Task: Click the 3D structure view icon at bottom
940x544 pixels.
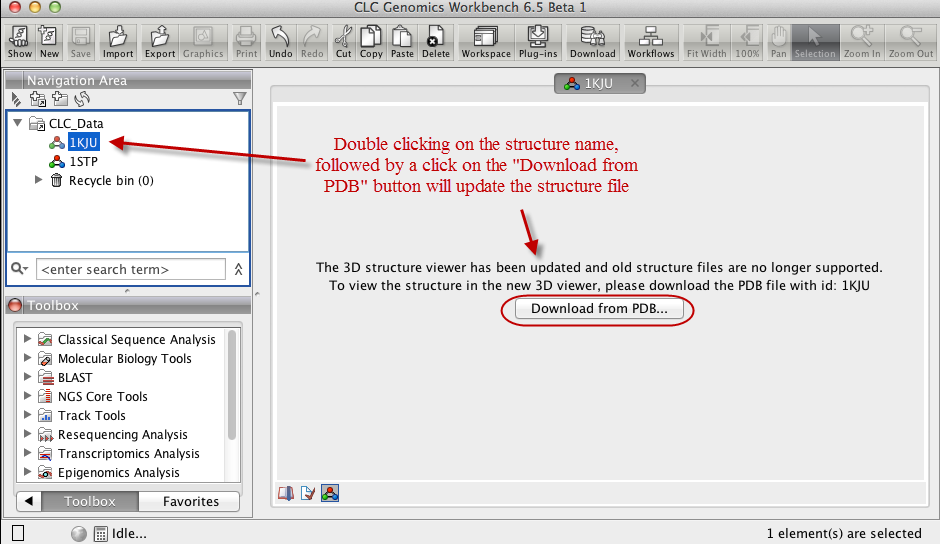Action: coord(330,492)
